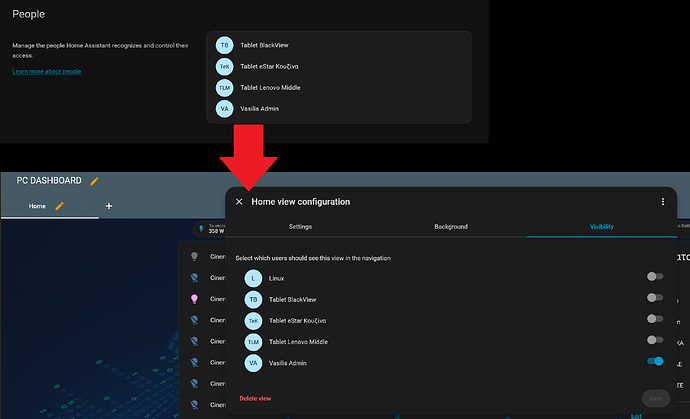Click the lightning bolt power badge icon
Viewport: 690px width, 419px height.
pyautogui.click(x=201, y=229)
